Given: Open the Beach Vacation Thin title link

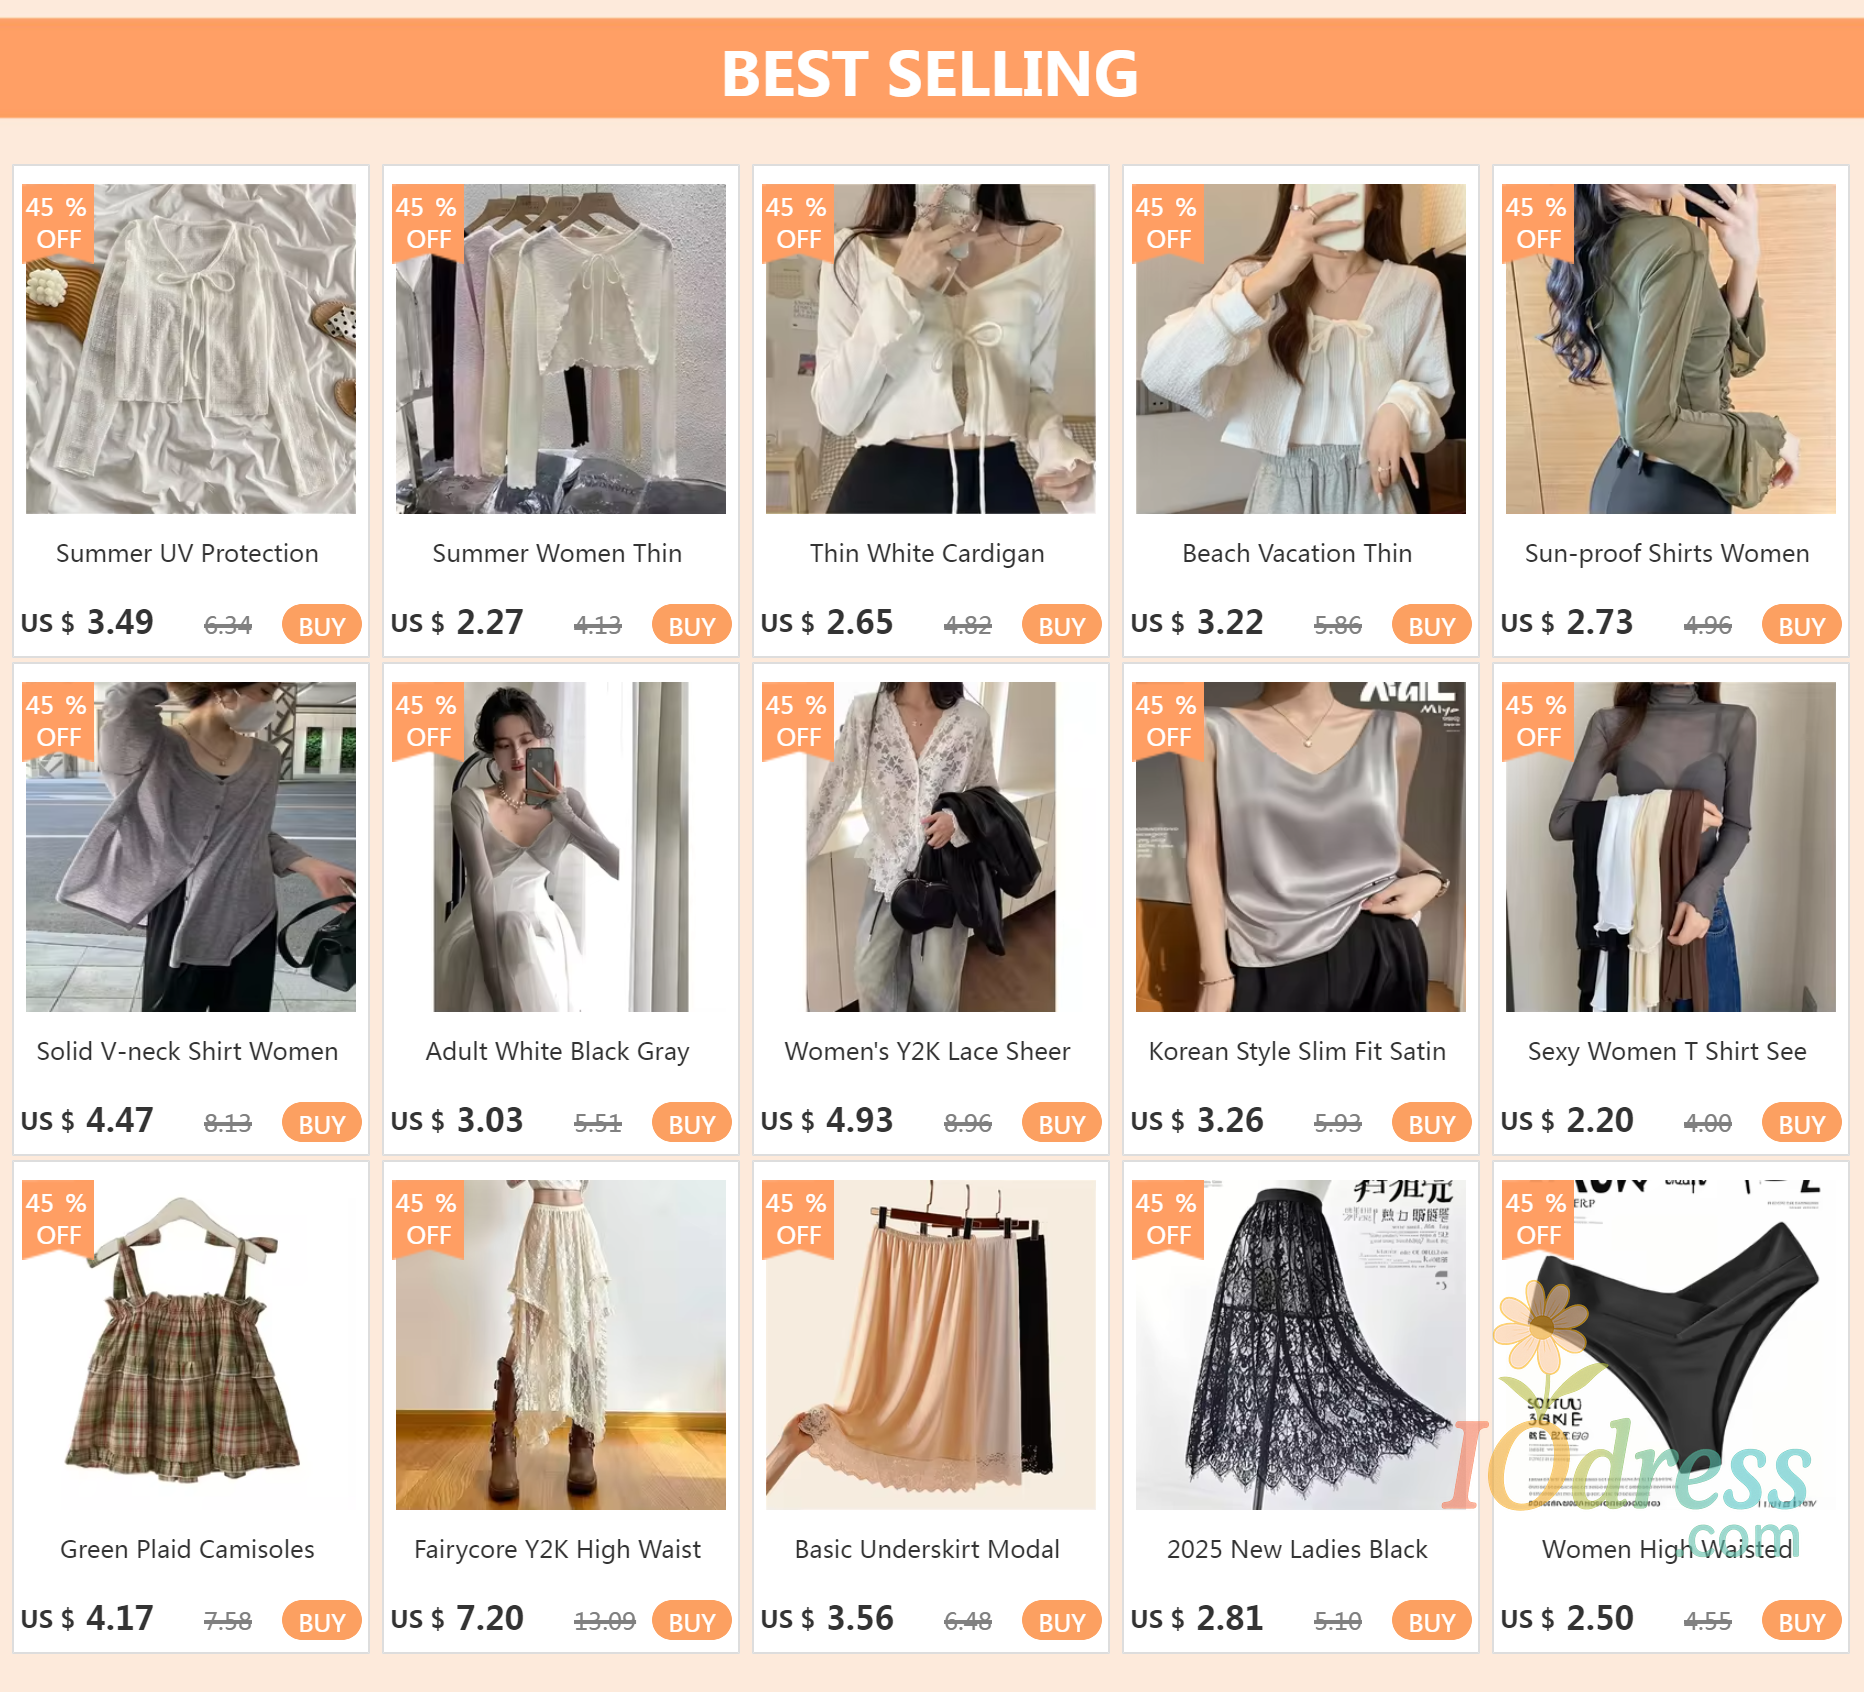Looking at the screenshot, I should coord(1297,553).
